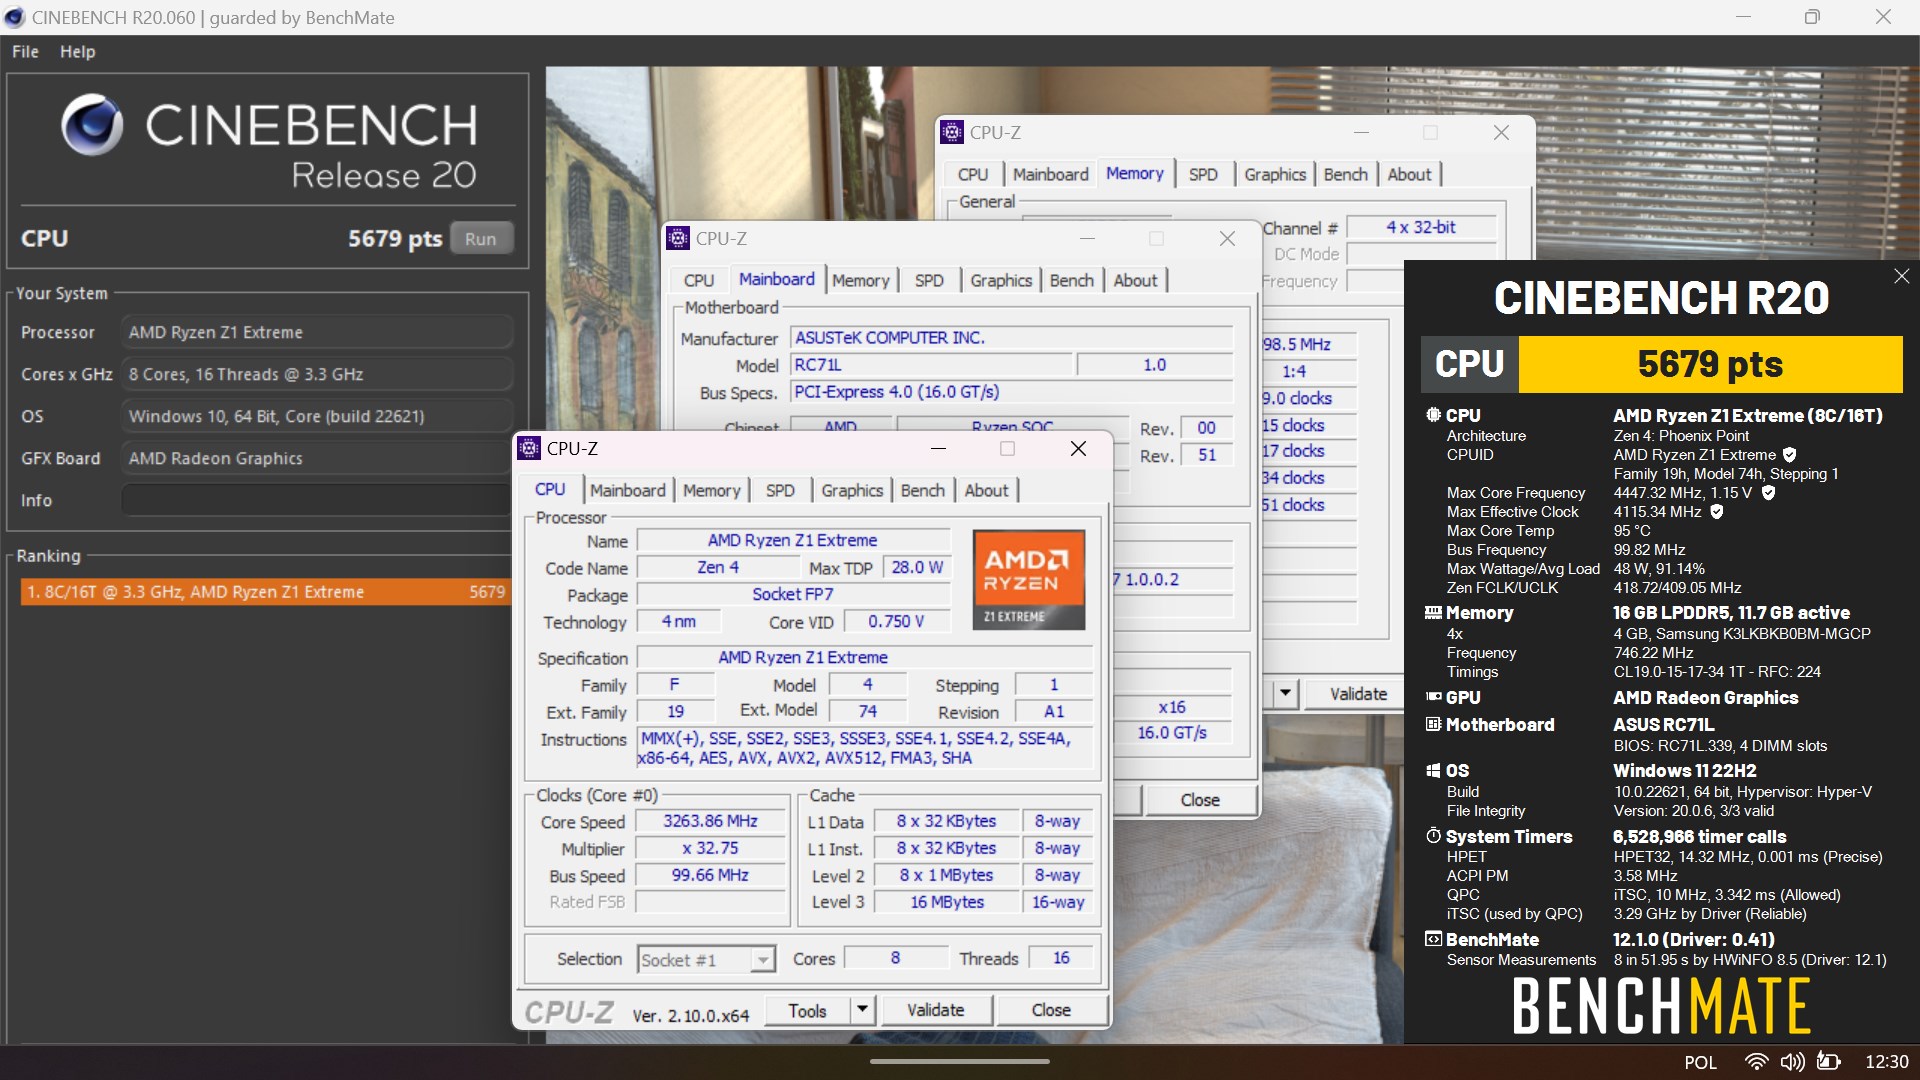Open dropdown arrow beside Validate in Memory window
The width and height of the screenshot is (1920, 1080).
(1285, 693)
